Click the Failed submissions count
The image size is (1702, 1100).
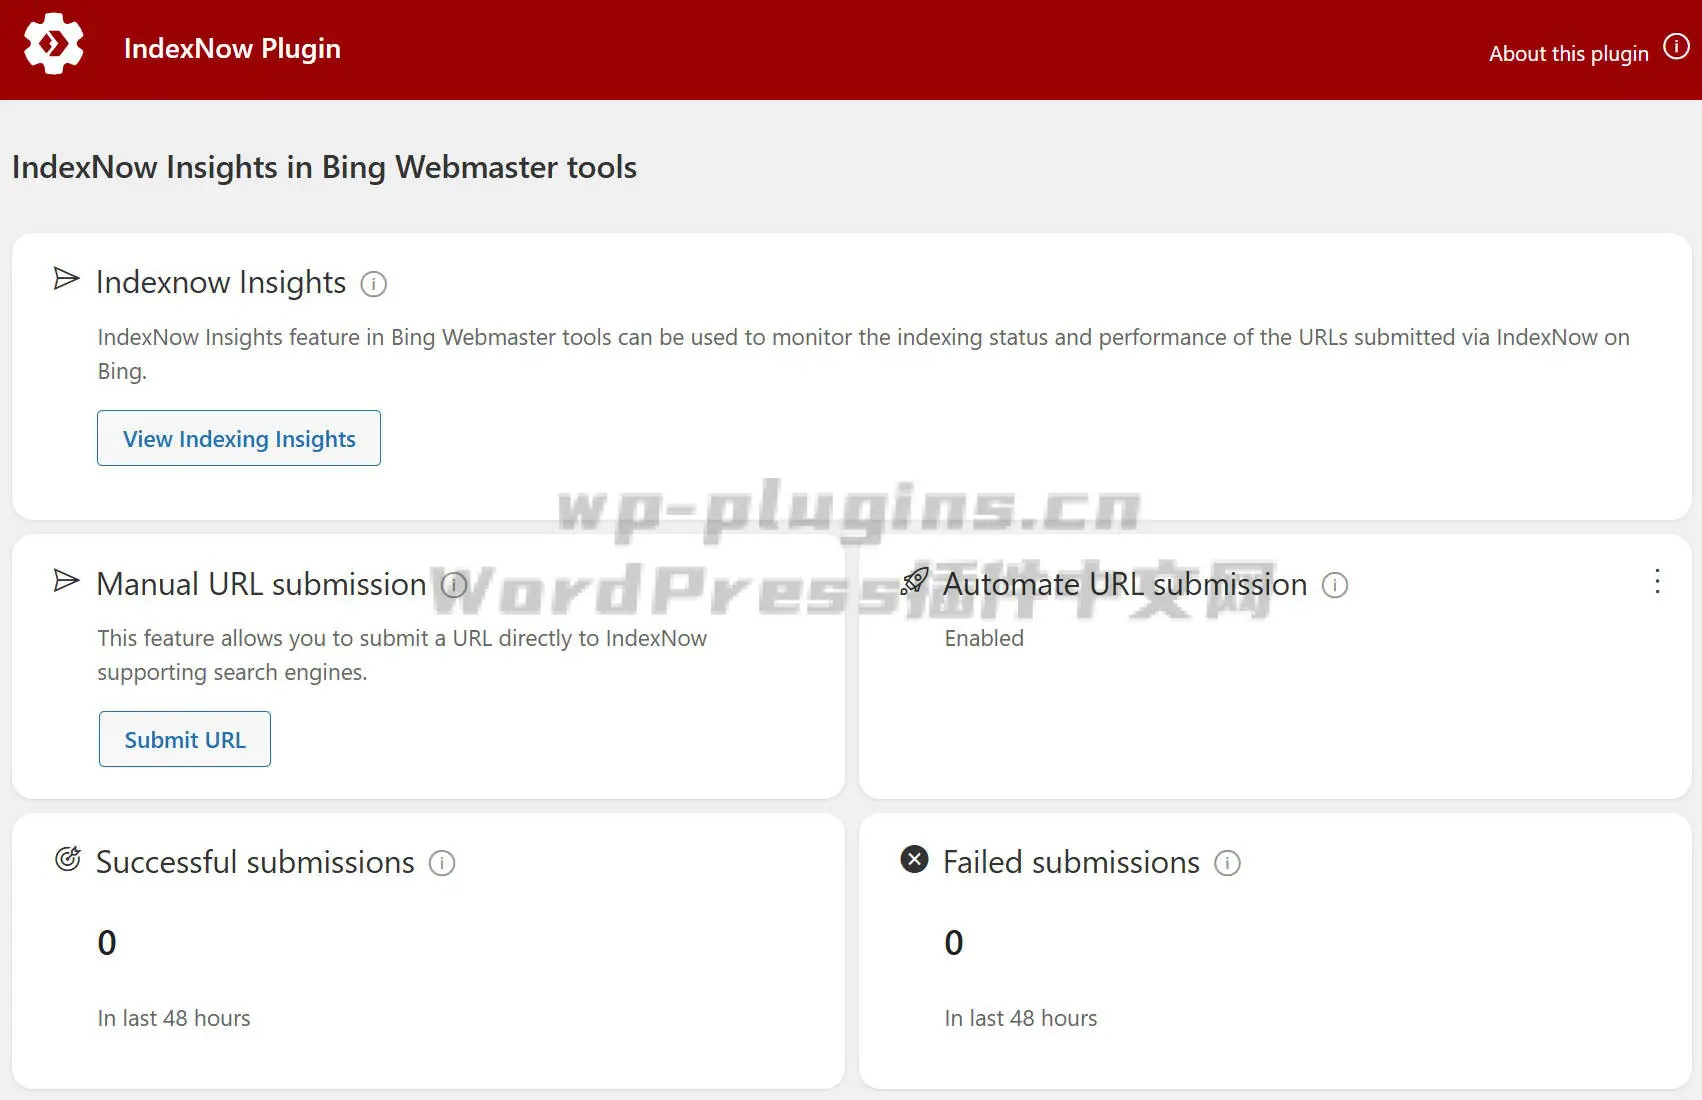tap(954, 943)
